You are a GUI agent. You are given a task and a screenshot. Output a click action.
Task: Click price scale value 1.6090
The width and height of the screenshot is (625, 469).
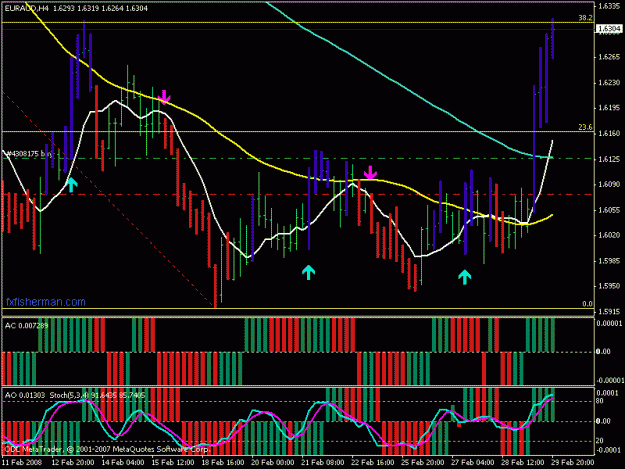pos(609,184)
